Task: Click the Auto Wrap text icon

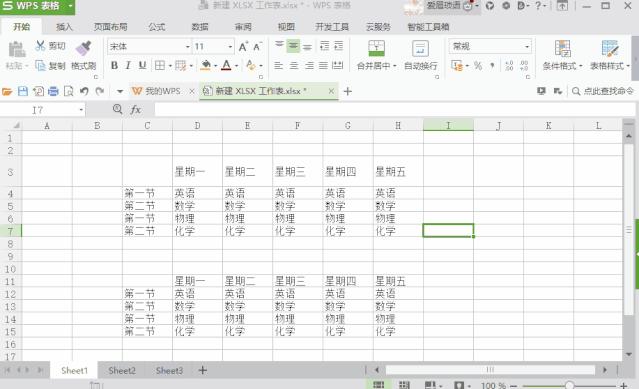Action: click(420, 48)
